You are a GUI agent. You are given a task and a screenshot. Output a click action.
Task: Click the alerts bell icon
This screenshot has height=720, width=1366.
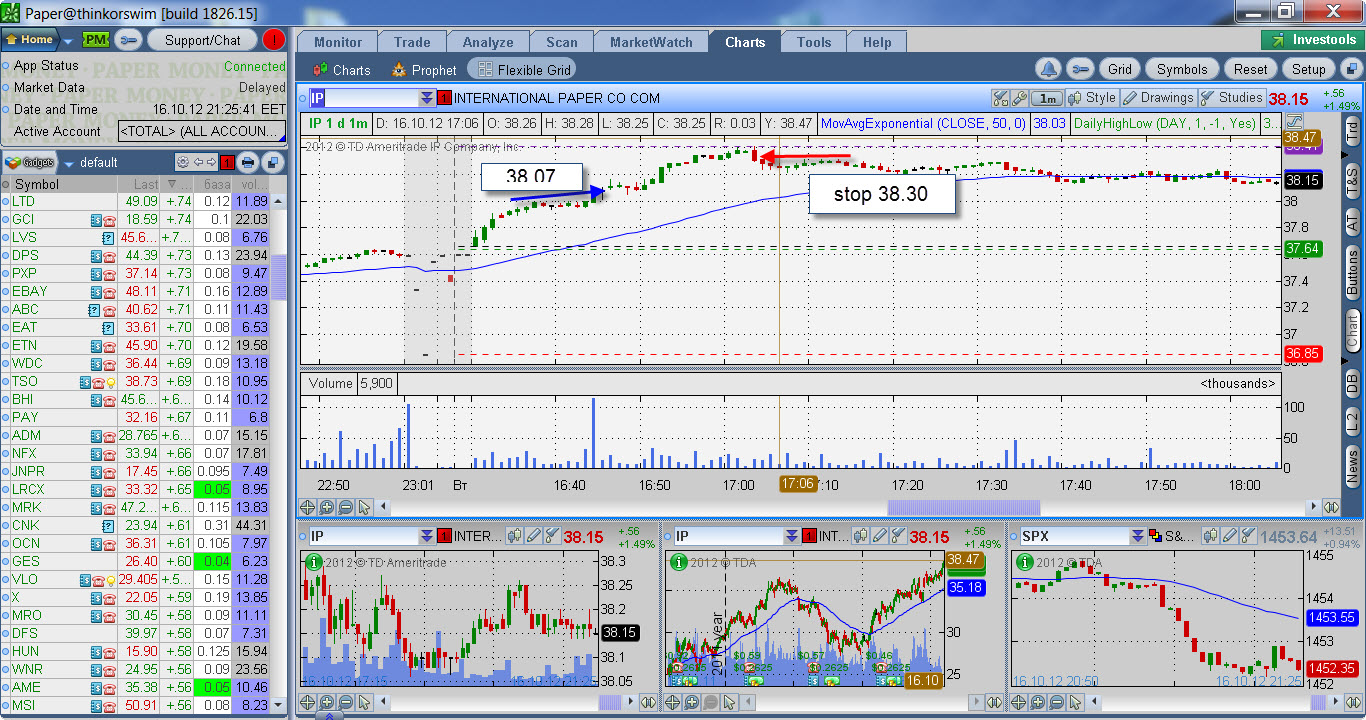pos(1048,69)
